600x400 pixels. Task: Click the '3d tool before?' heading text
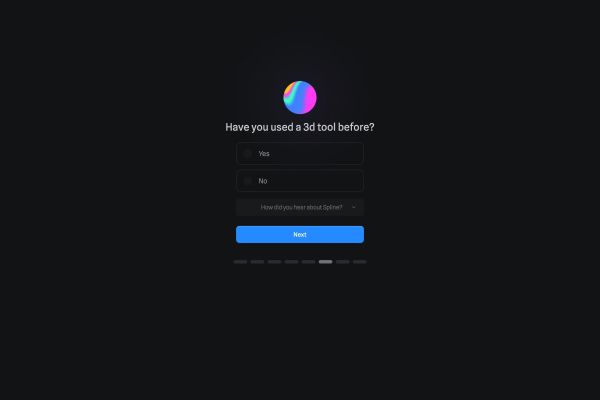tap(339, 127)
